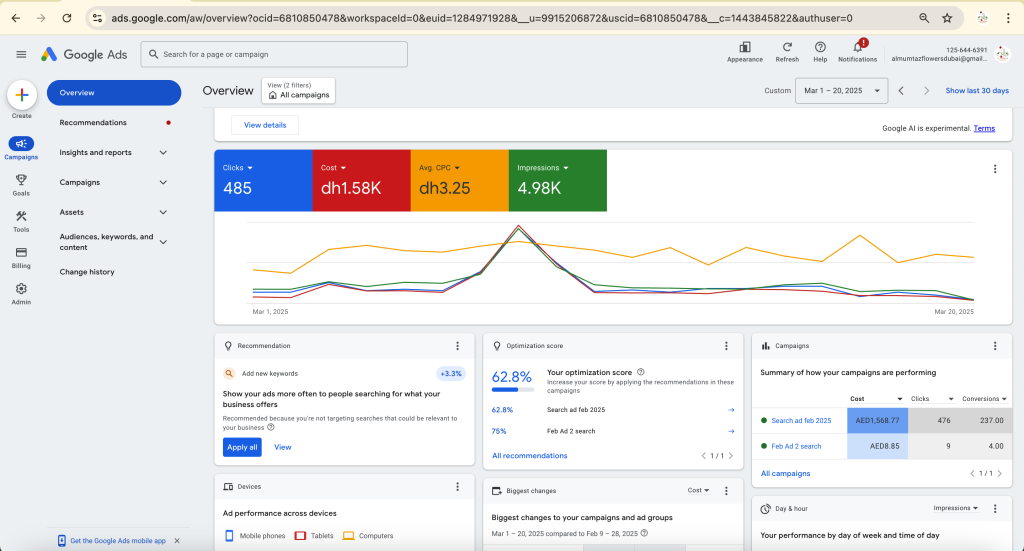Screen dimensions: 1024x551
Task: Open Cost metric dropdown on scorecard
Action: click(334, 168)
